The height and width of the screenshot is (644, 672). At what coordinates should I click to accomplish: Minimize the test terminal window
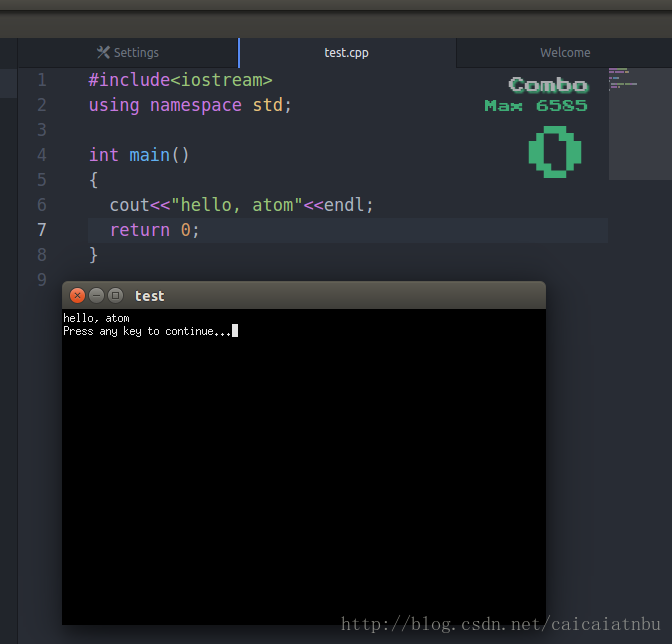click(x=96, y=295)
